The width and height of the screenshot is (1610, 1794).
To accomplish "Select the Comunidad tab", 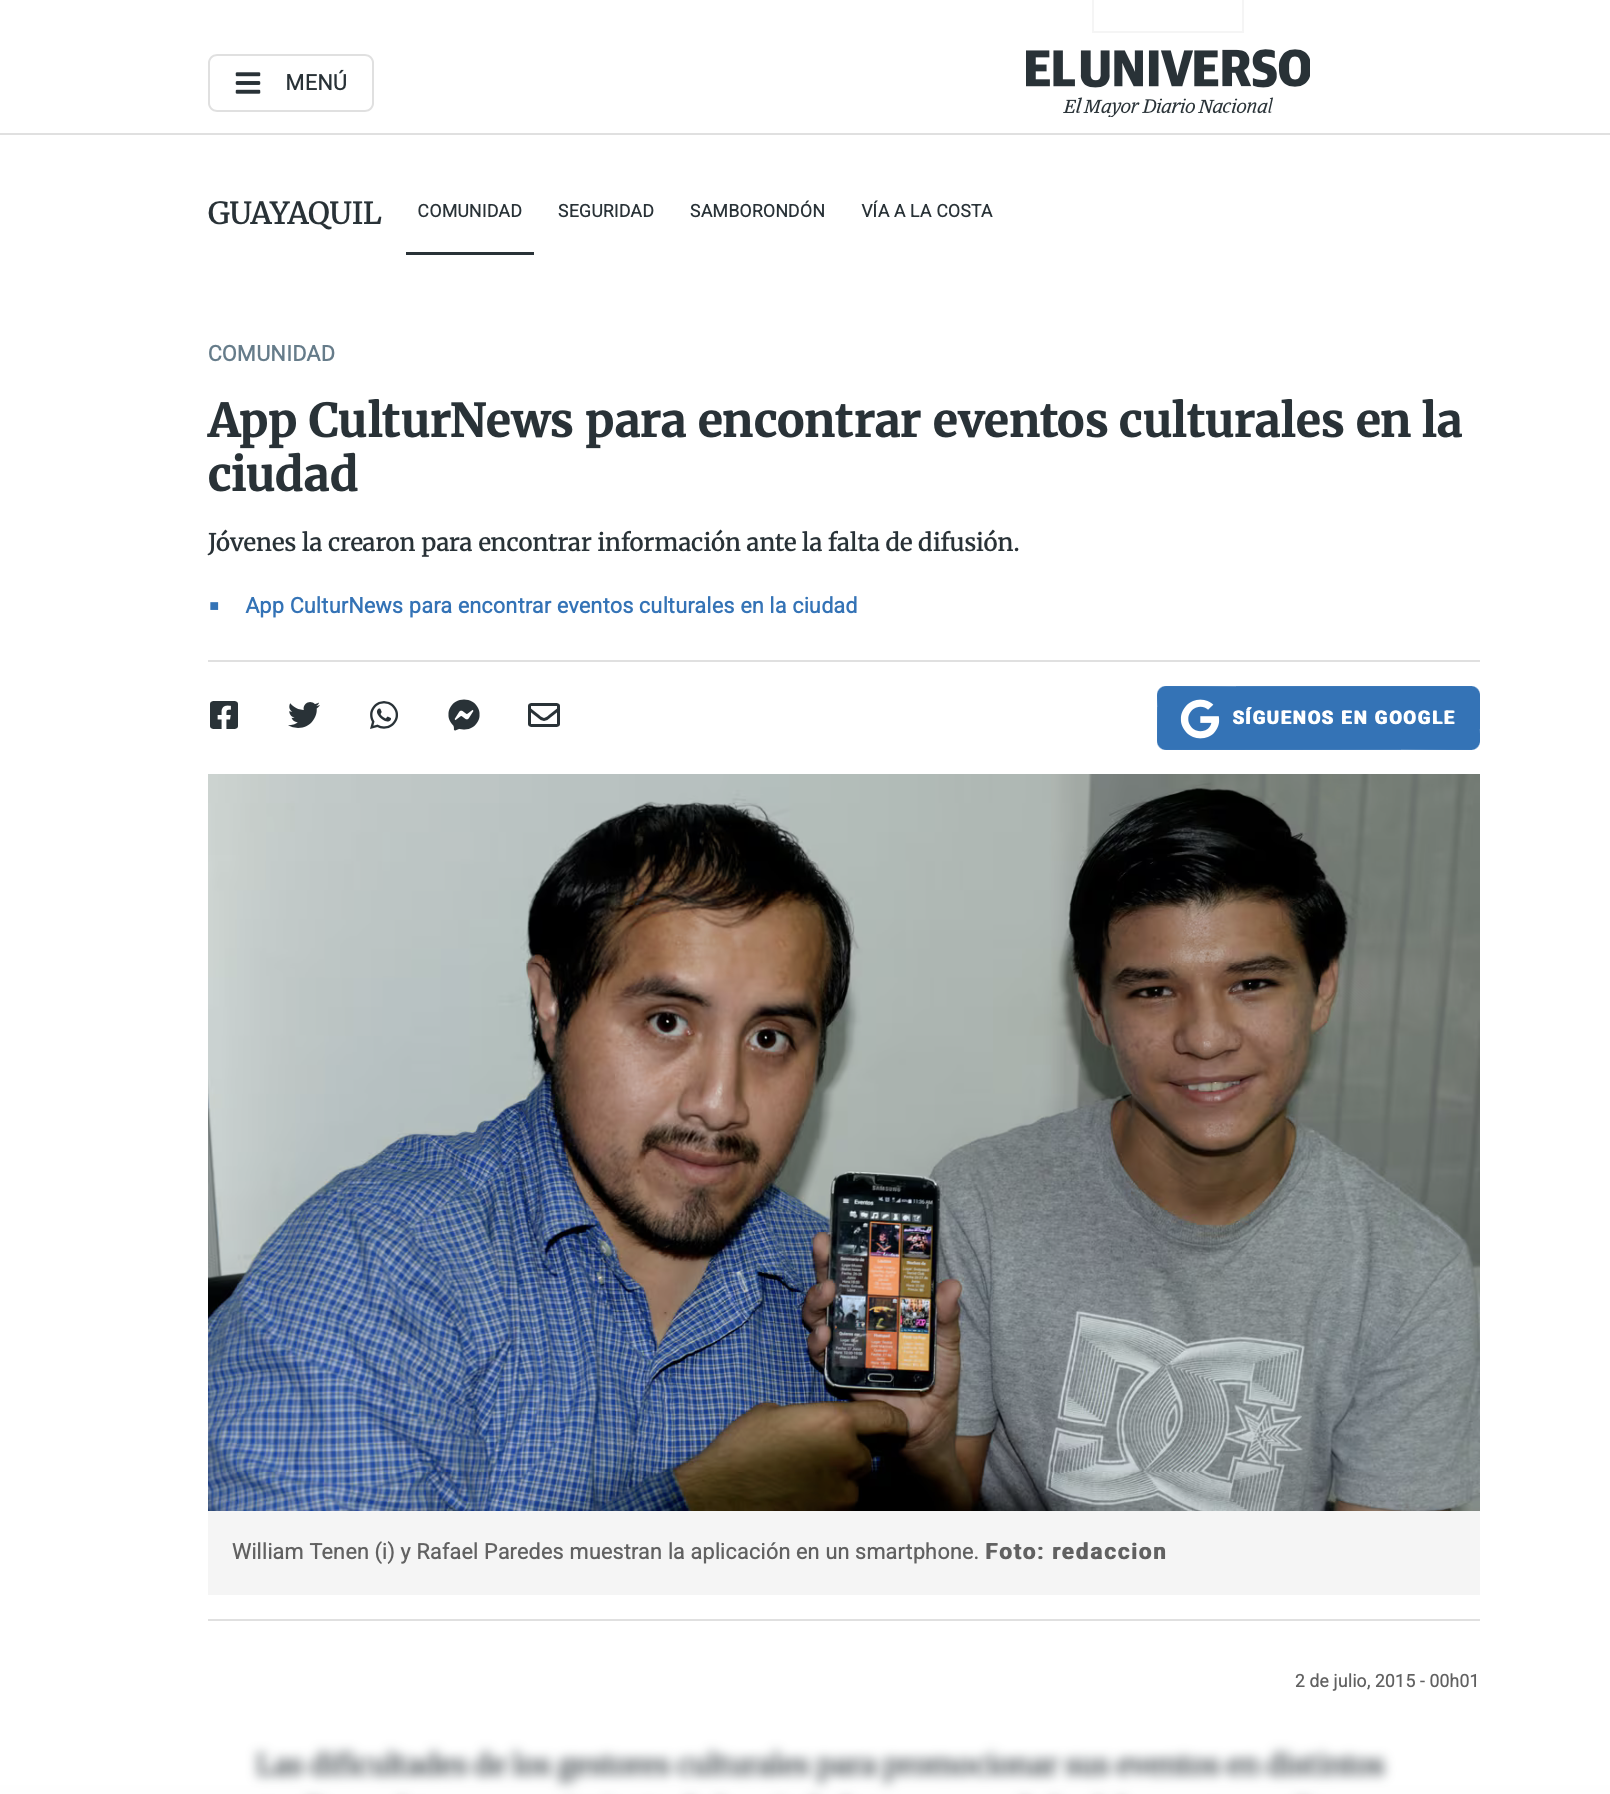I will click(470, 211).
